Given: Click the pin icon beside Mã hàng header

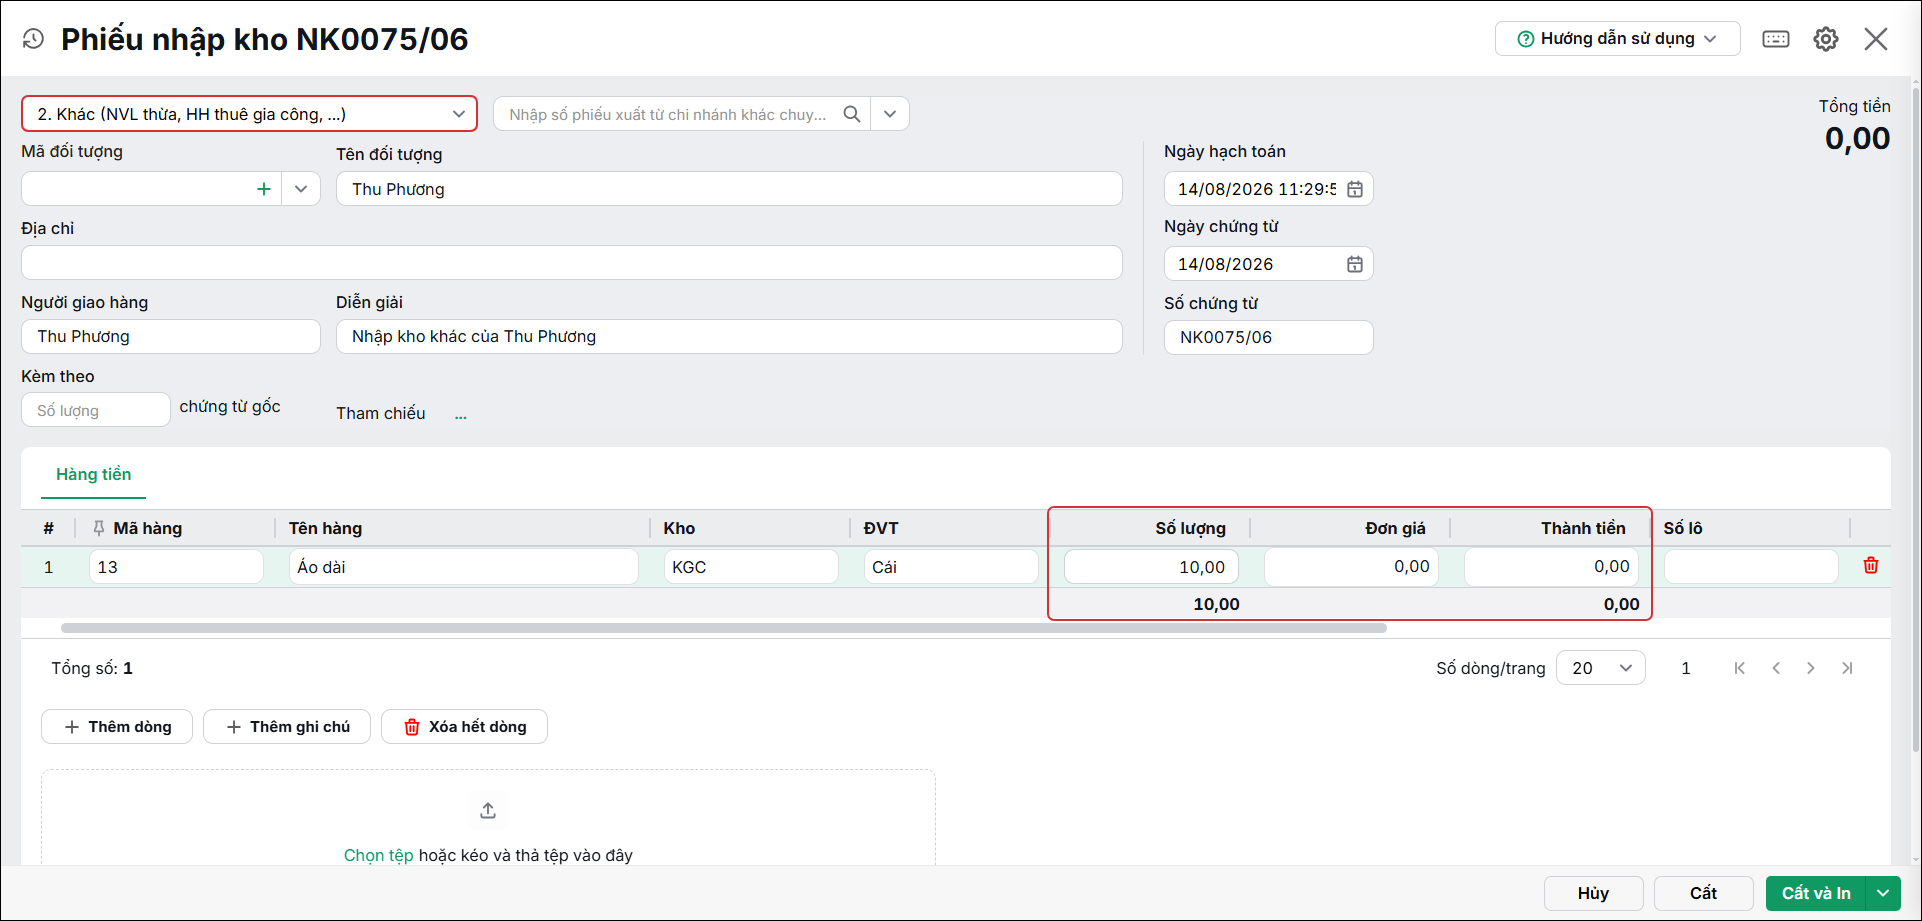Looking at the screenshot, I should [x=98, y=528].
